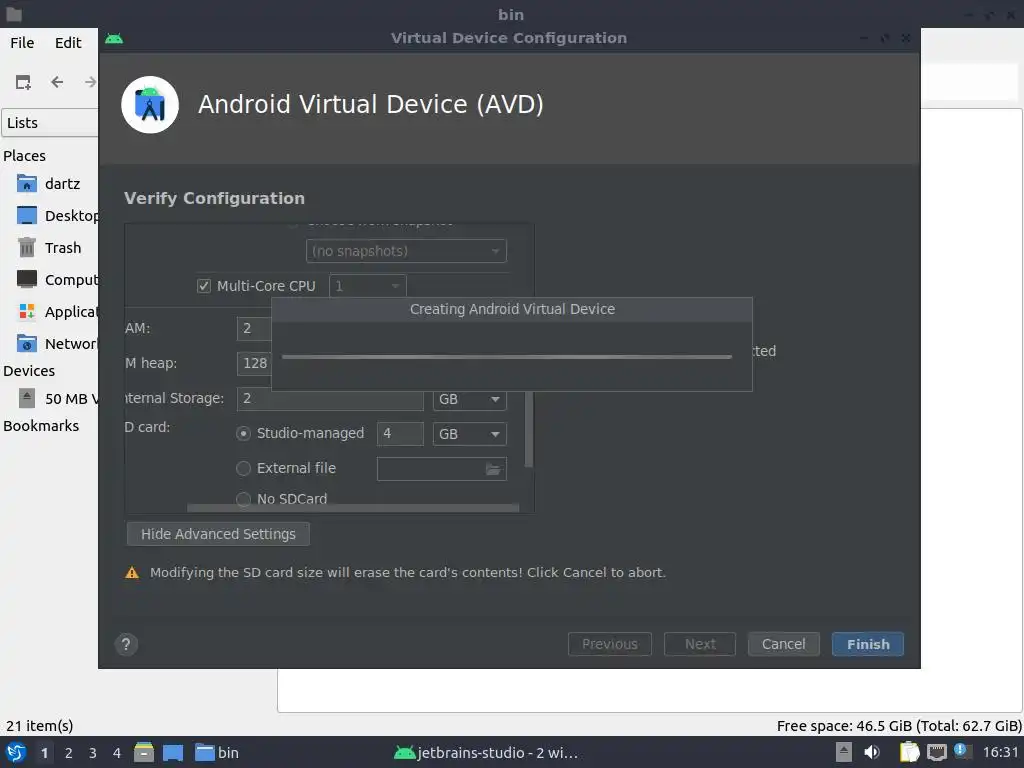The image size is (1024, 768).
Task: Switch to bin window on taskbar
Action: (217, 752)
